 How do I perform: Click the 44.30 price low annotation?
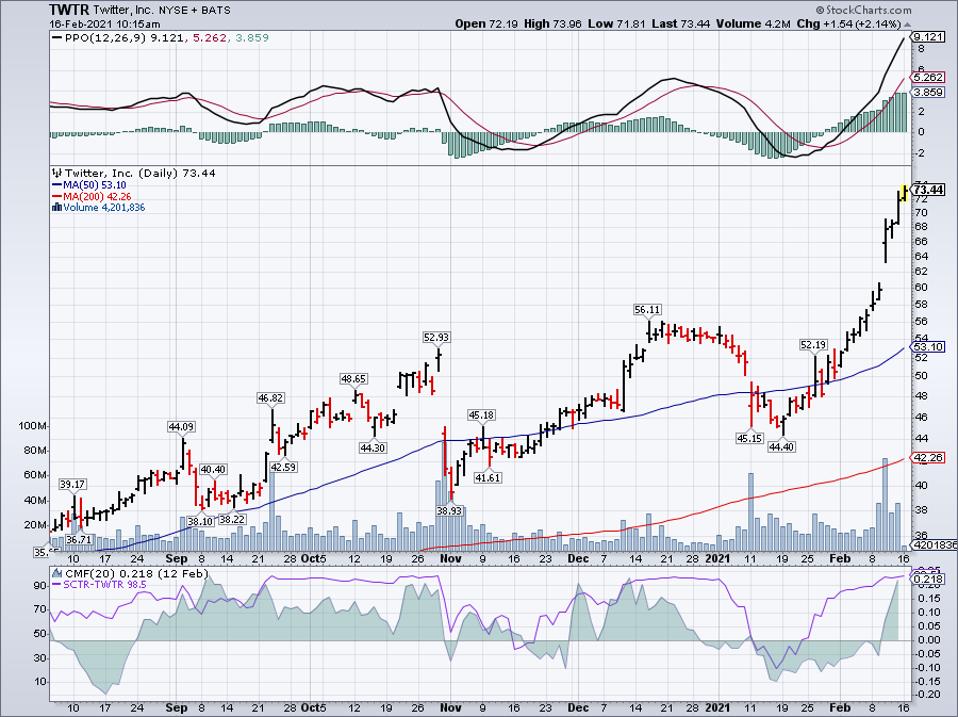(372, 448)
